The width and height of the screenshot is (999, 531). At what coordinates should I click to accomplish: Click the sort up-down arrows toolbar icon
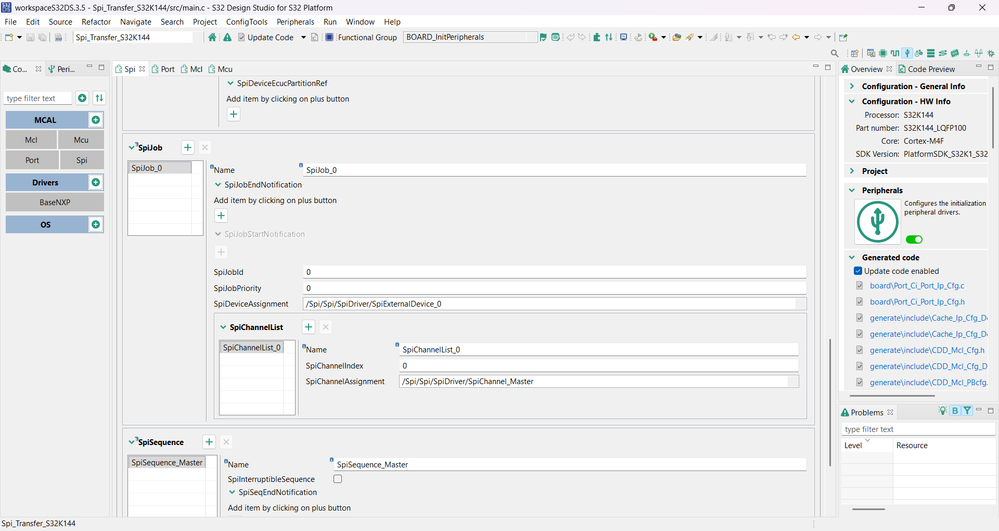pos(608,37)
